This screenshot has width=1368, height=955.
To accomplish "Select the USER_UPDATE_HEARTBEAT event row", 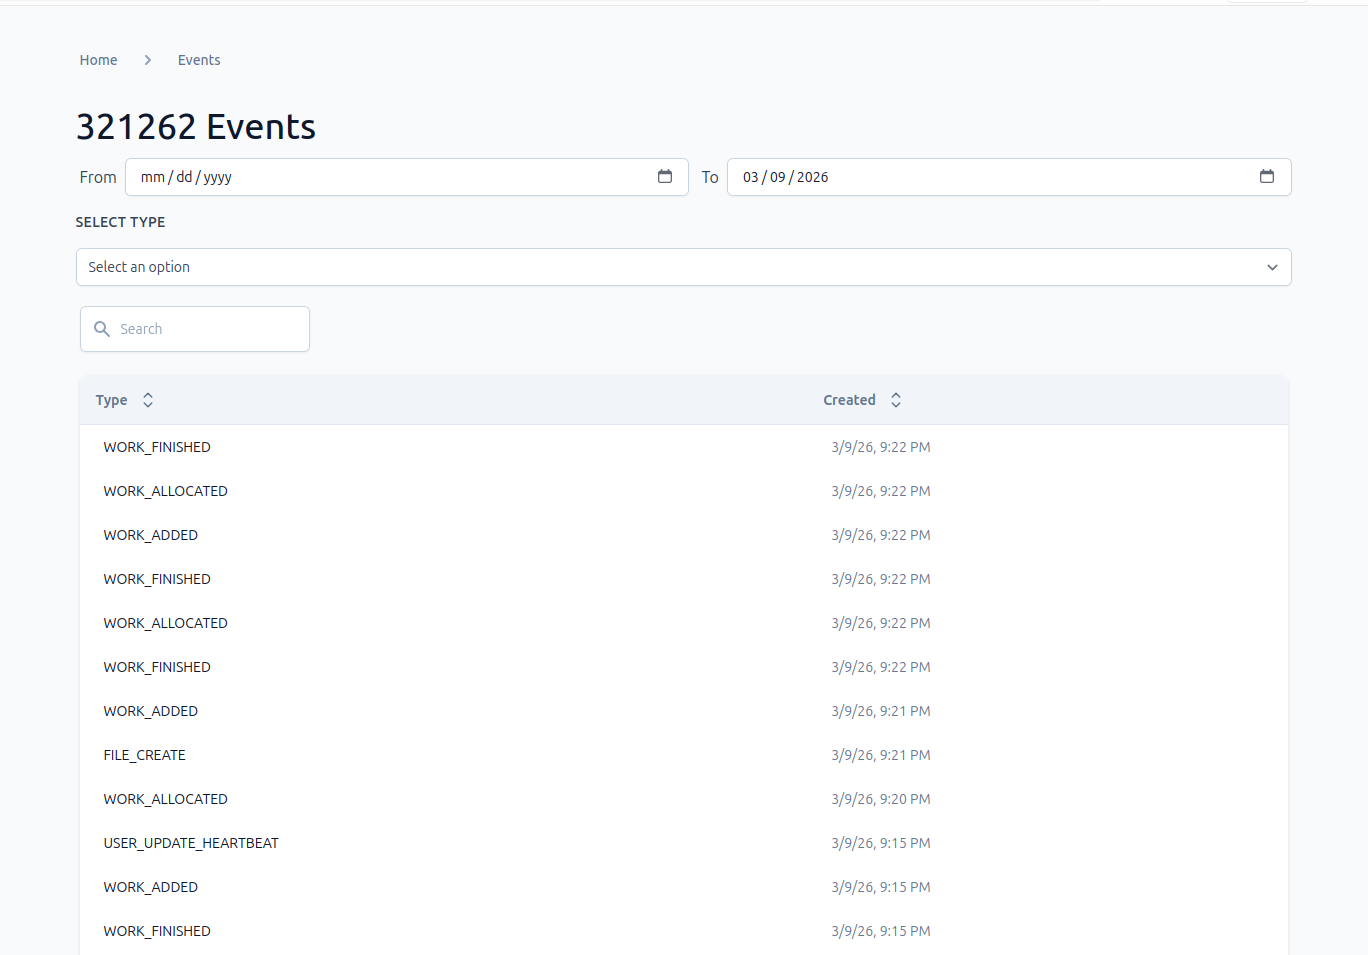I will [684, 843].
